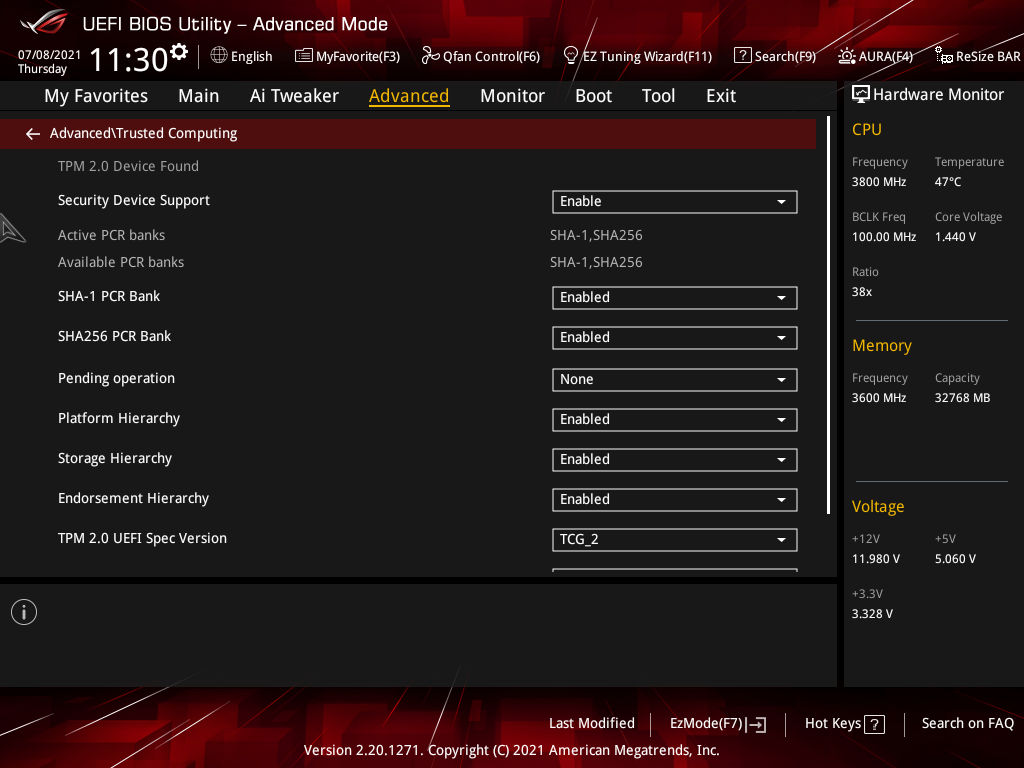Click the CPU temperature value 47°C
The width and height of the screenshot is (1024, 768).
pyautogui.click(x=948, y=182)
